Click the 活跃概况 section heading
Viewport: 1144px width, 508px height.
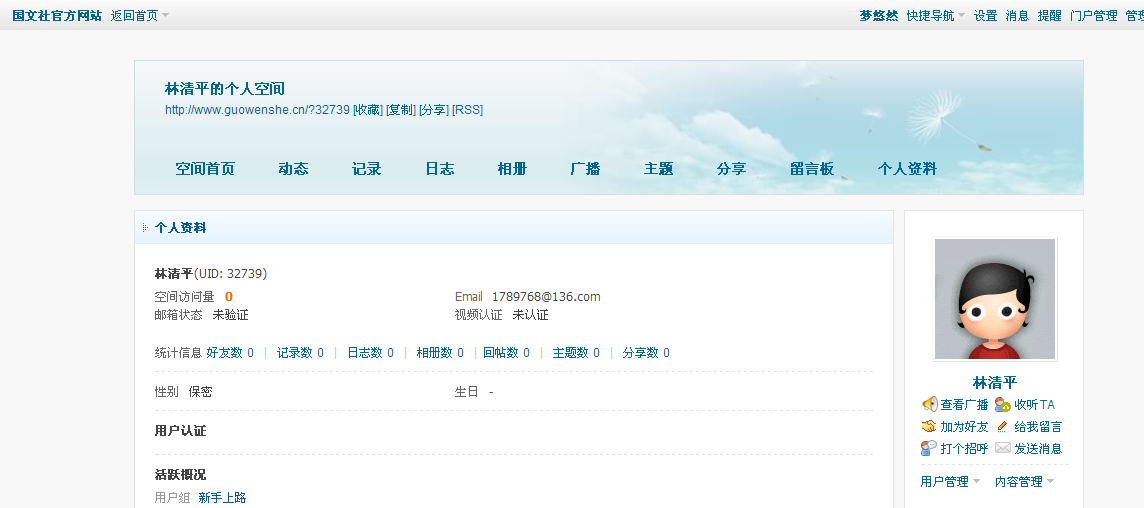click(x=180, y=474)
